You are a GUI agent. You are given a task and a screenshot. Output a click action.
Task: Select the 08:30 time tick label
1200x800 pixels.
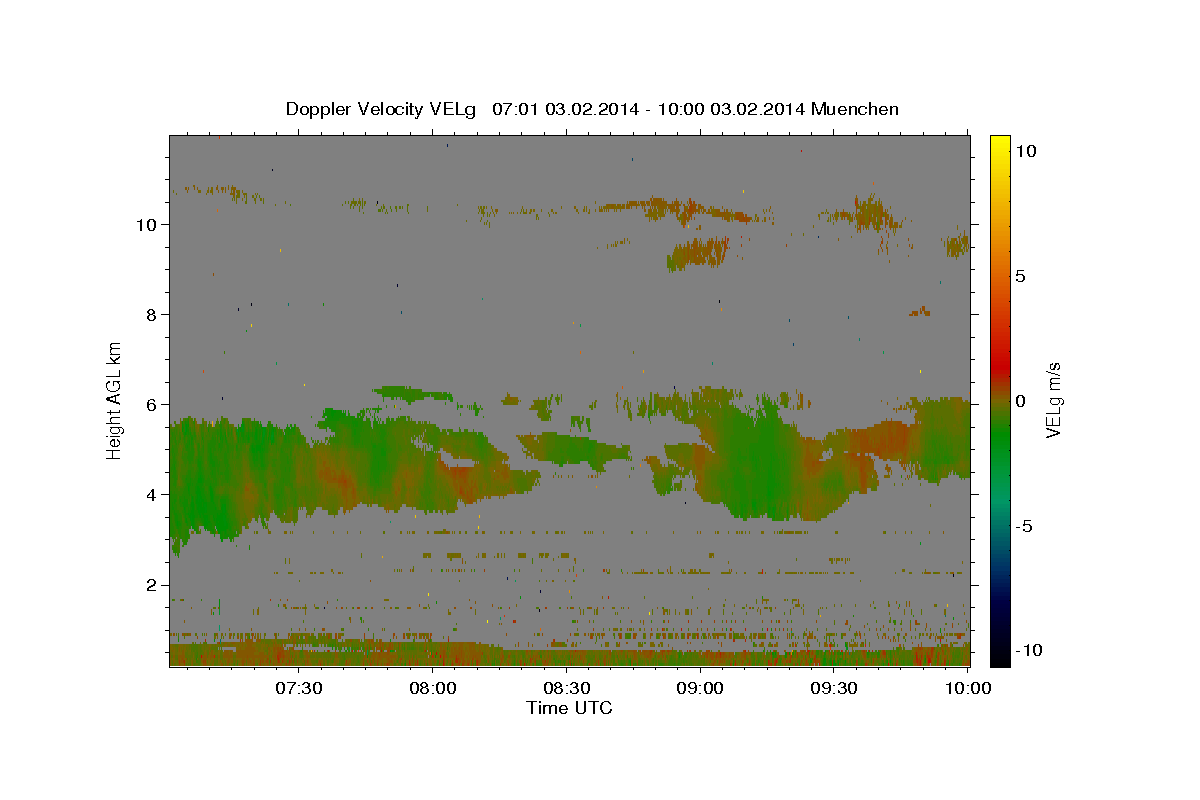tap(566, 688)
